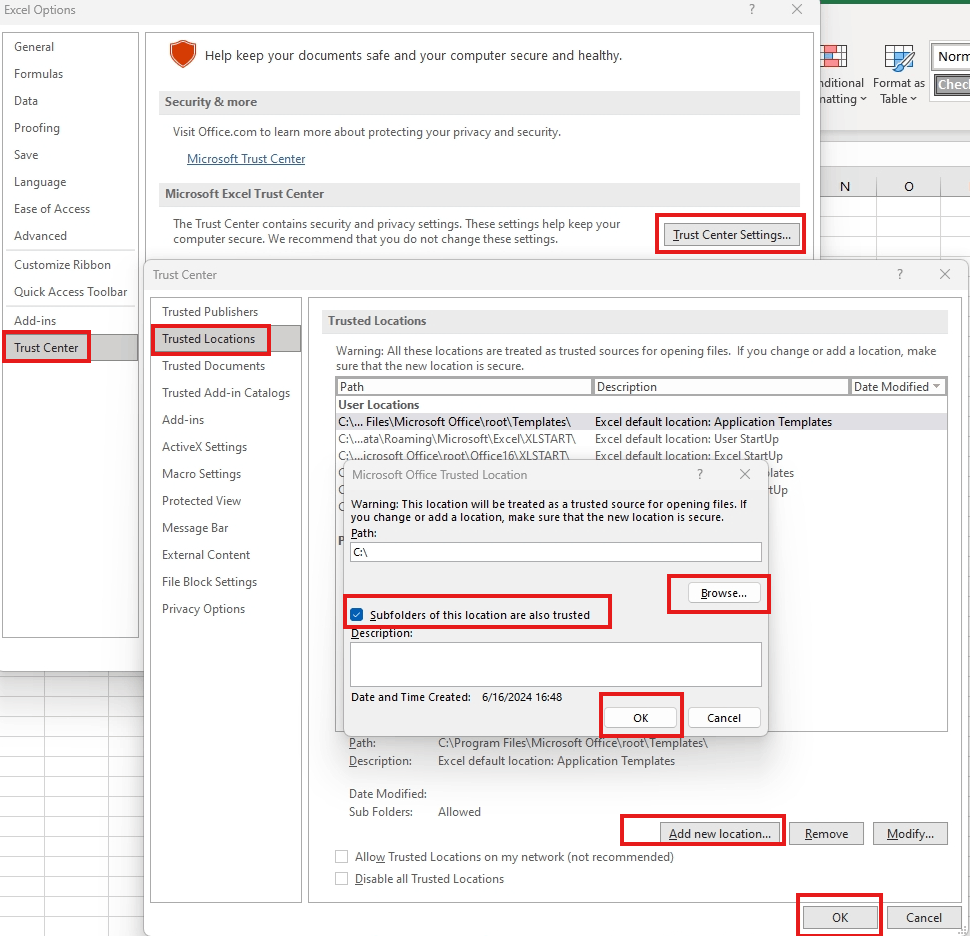Screen dimensions: 971x937
Task: Select the Data options category
Action: click(26, 101)
